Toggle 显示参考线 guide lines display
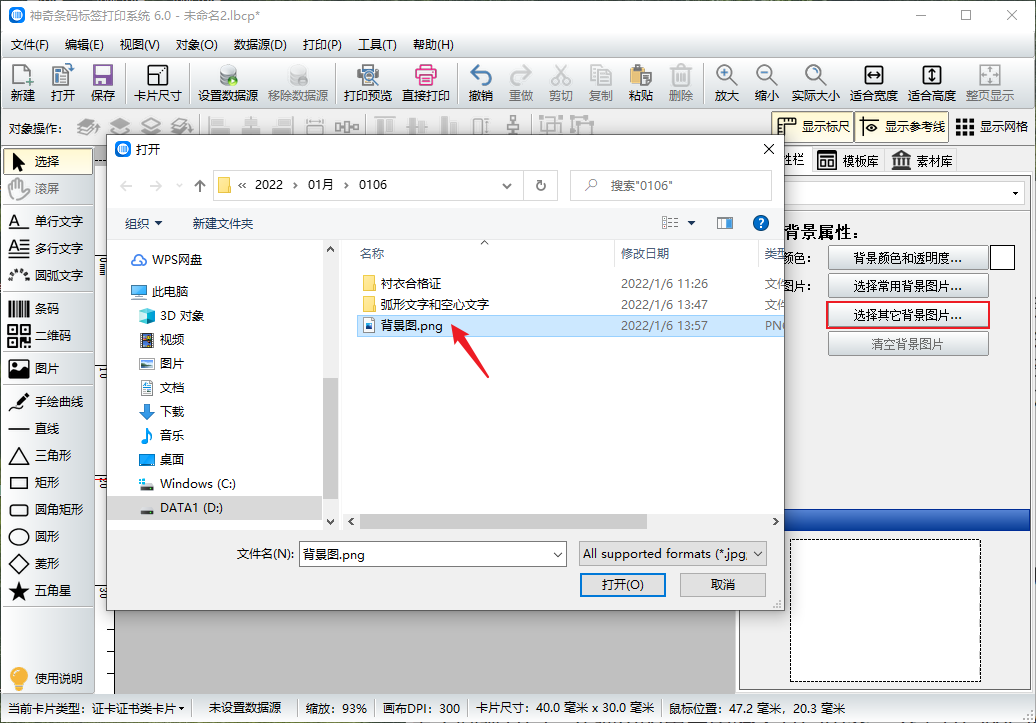1036x723 pixels. click(x=903, y=126)
